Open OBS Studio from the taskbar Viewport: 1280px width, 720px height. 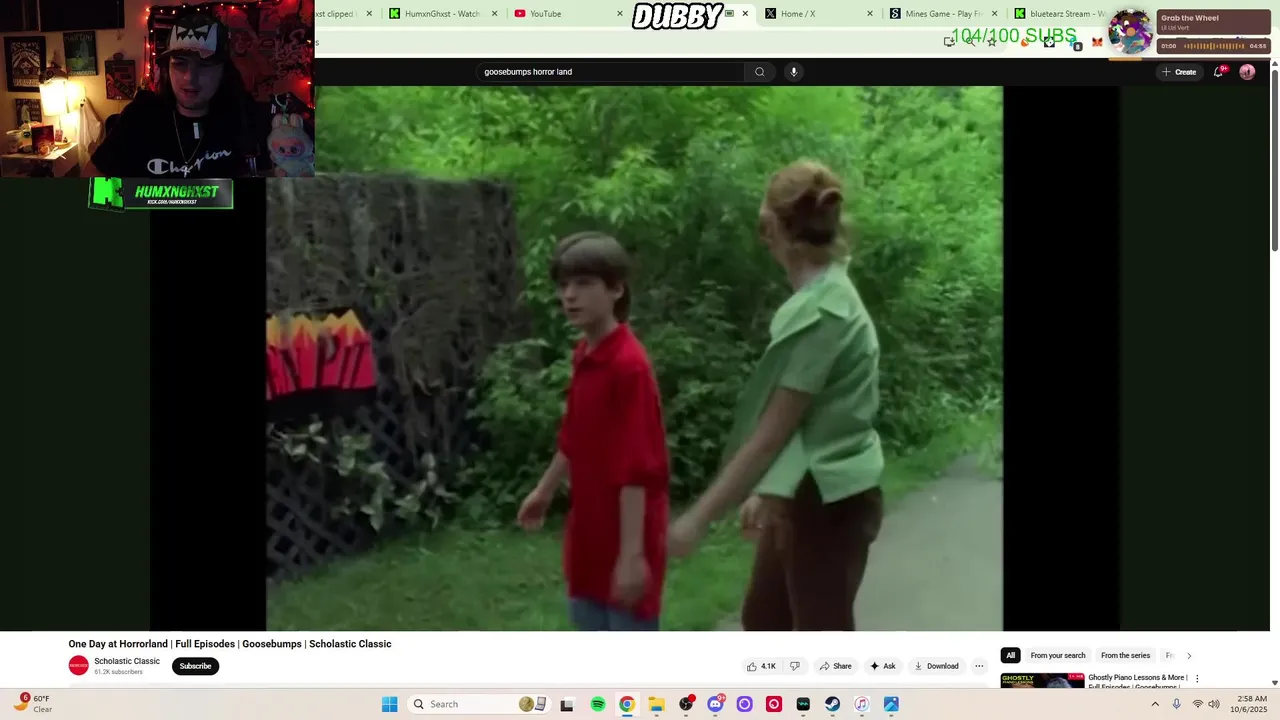point(686,704)
